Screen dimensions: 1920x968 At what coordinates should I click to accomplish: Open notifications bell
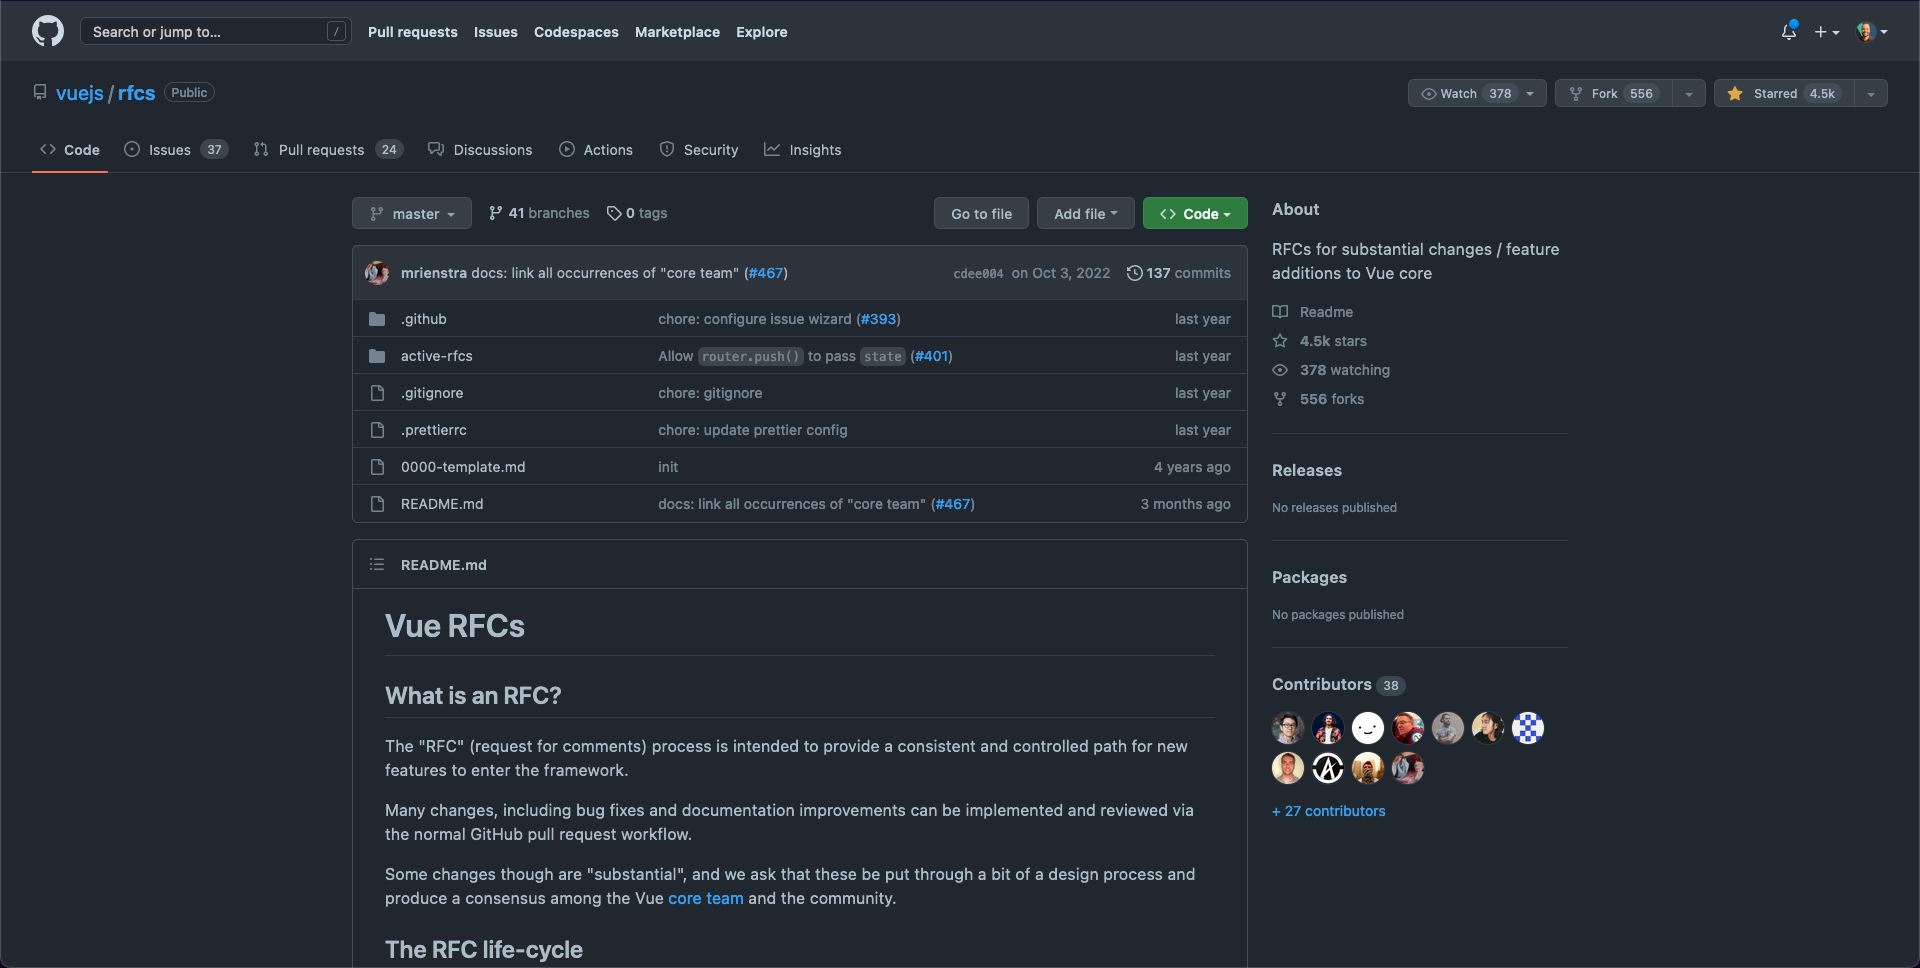tap(1789, 32)
